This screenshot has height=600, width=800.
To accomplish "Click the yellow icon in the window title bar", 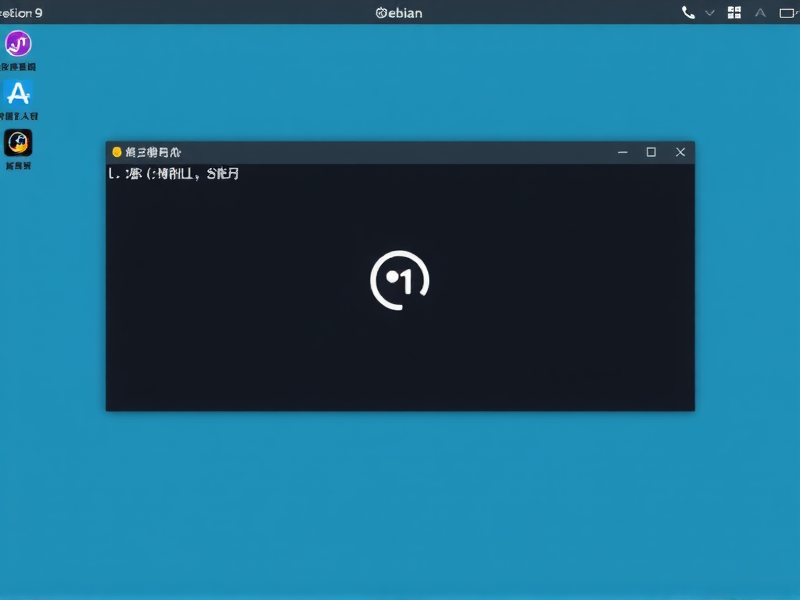I will click(117, 152).
